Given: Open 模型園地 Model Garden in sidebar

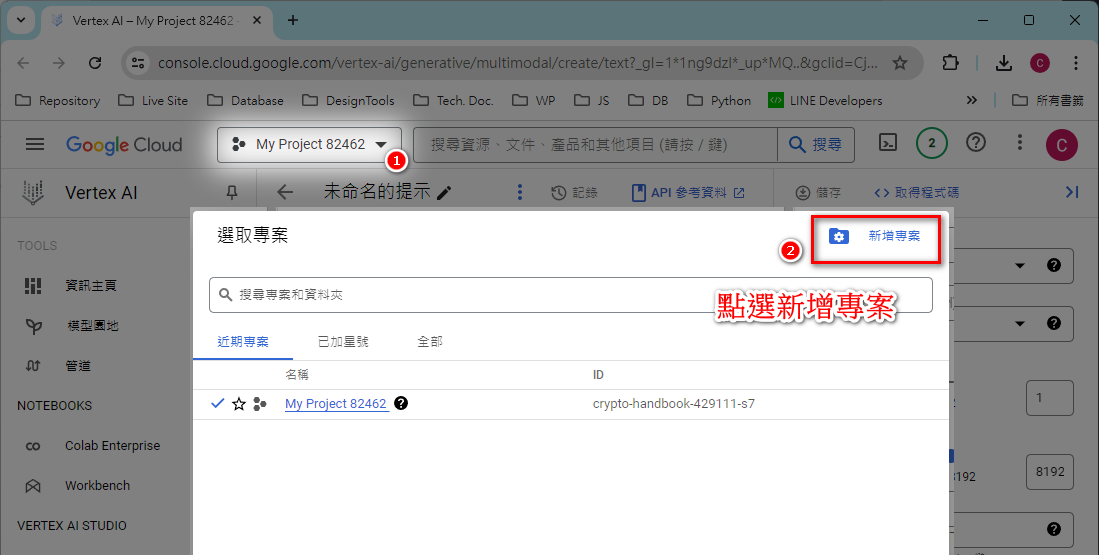Looking at the screenshot, I should (95, 326).
